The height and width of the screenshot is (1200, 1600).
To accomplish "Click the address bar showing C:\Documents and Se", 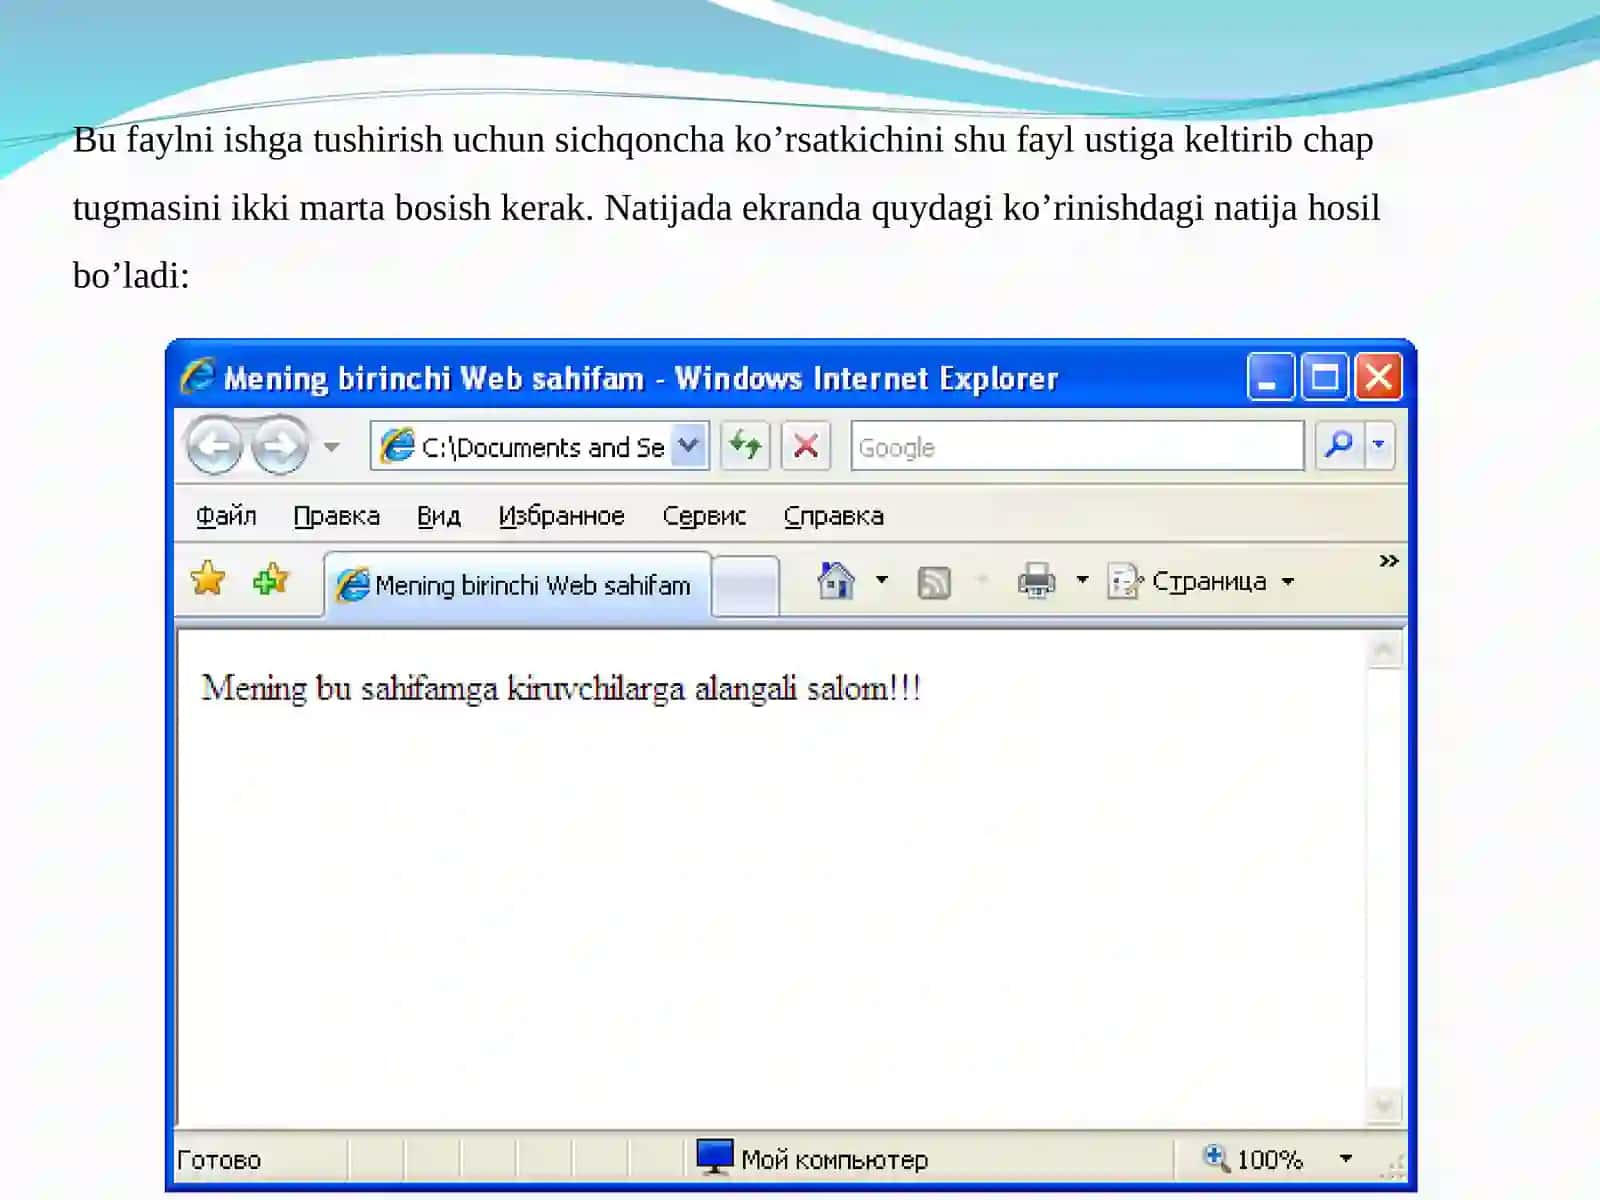I will (x=539, y=446).
